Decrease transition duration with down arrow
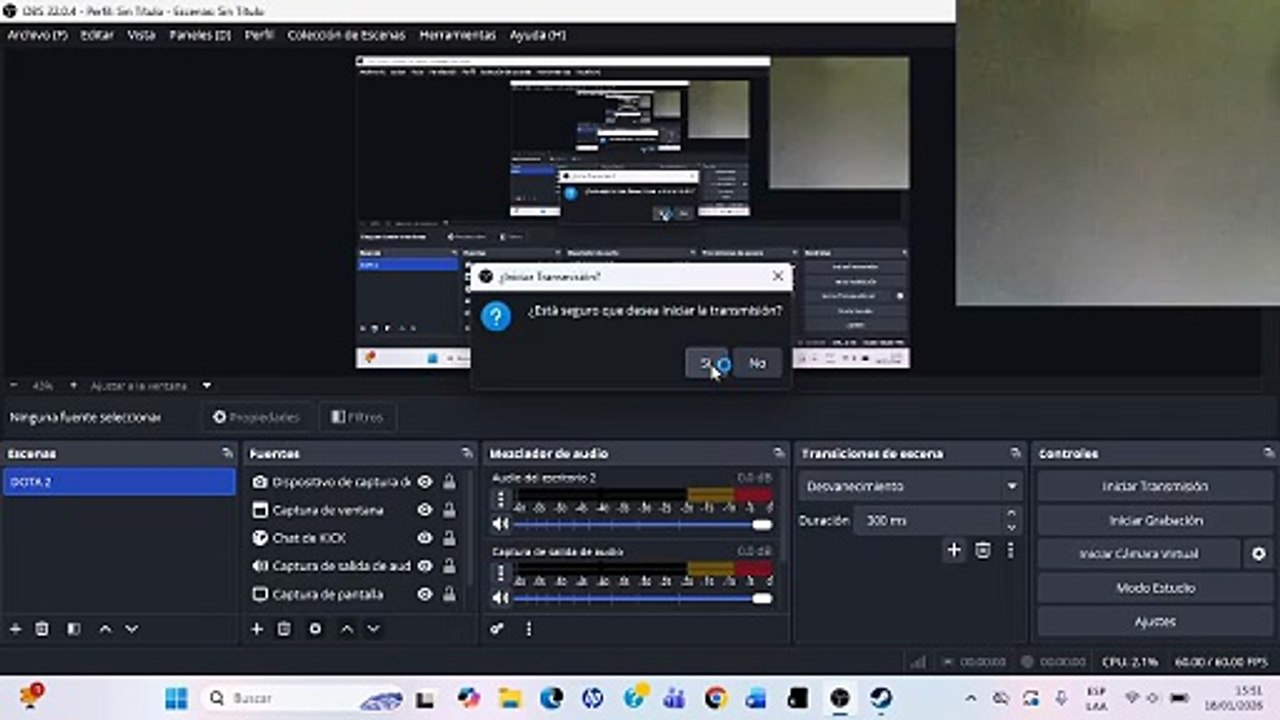This screenshot has height=720, width=1280. coord(1011,527)
